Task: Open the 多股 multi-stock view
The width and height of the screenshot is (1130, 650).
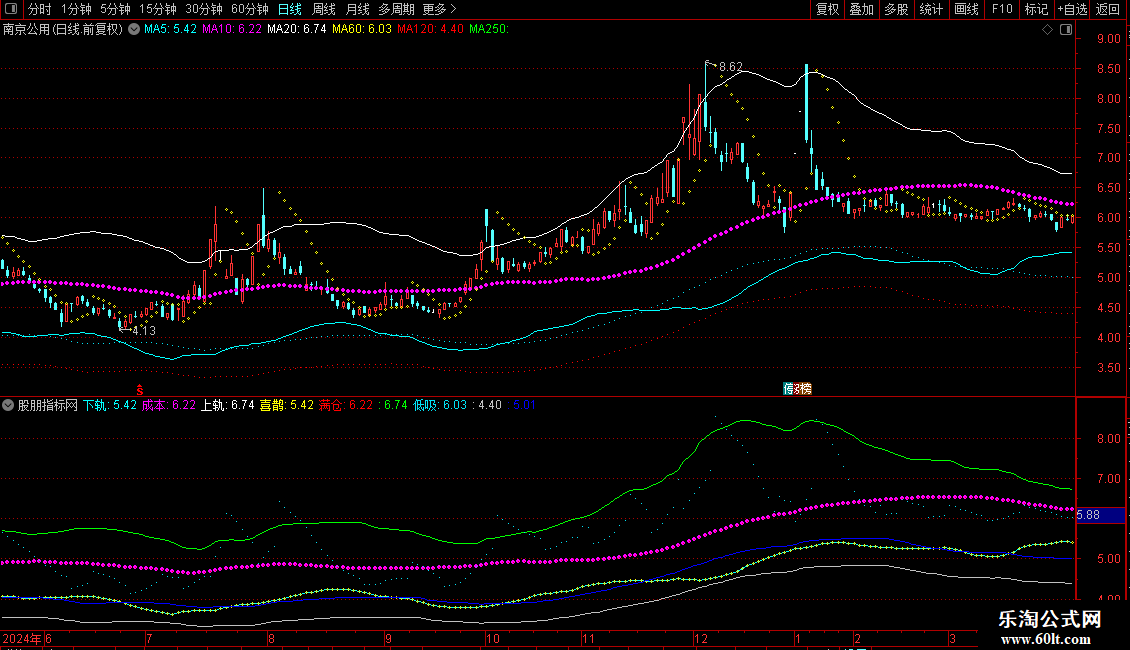Action: (897, 9)
